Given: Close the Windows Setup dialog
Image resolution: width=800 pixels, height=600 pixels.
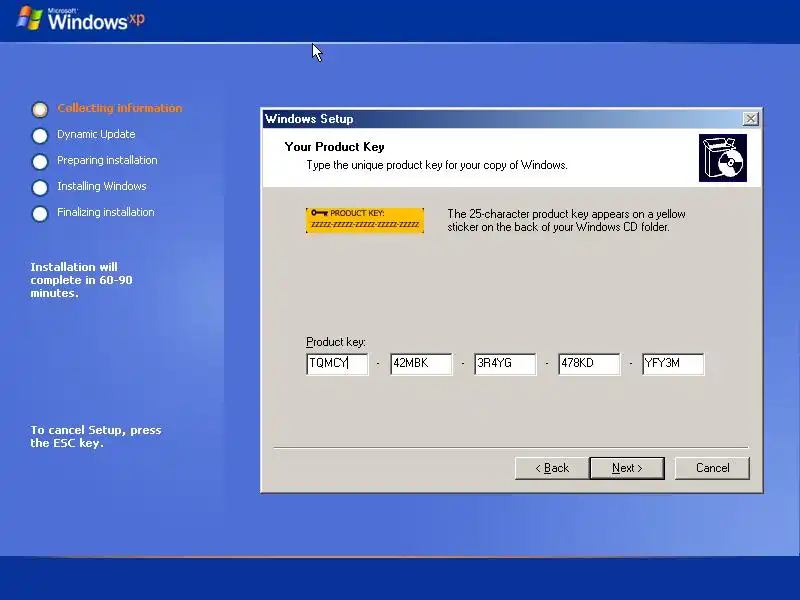Looking at the screenshot, I should click(750, 119).
